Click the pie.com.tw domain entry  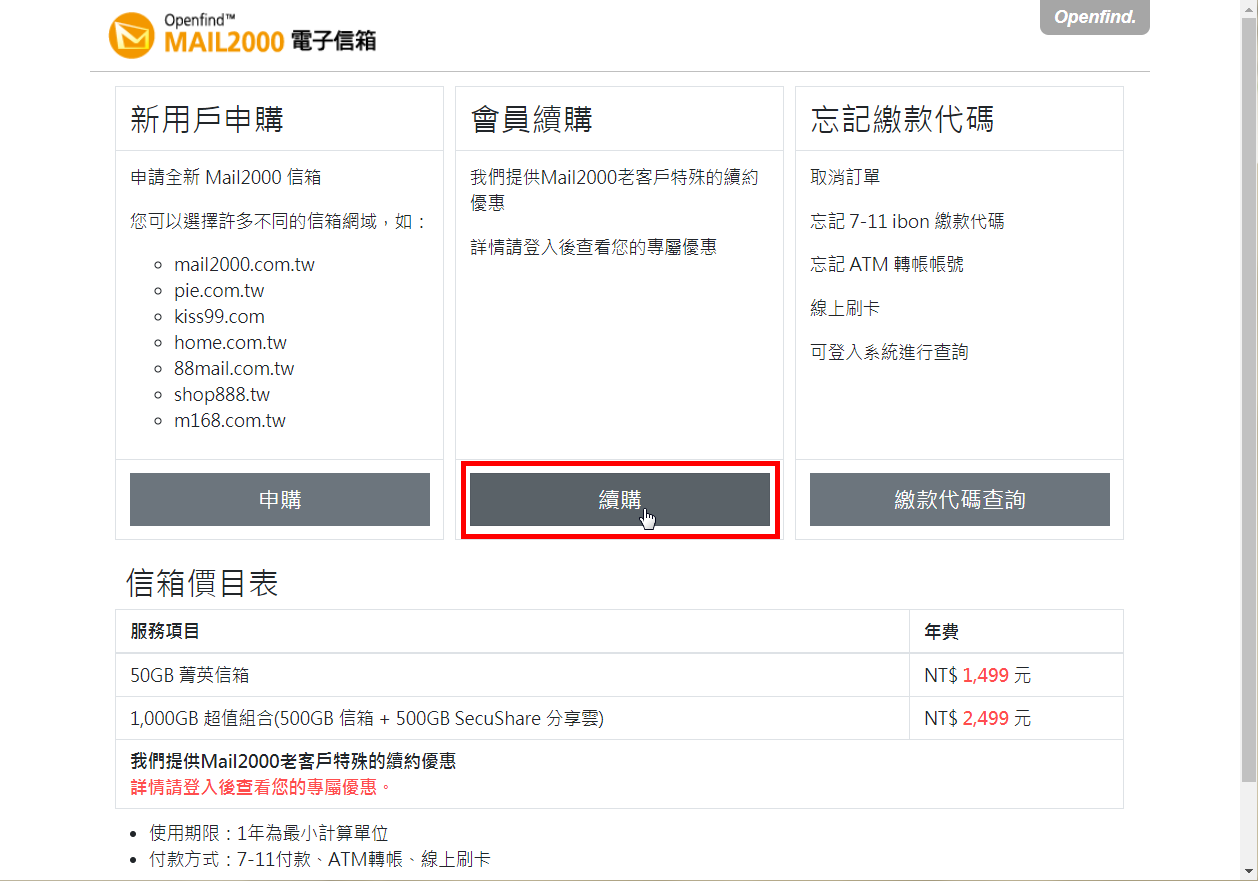(x=219, y=291)
